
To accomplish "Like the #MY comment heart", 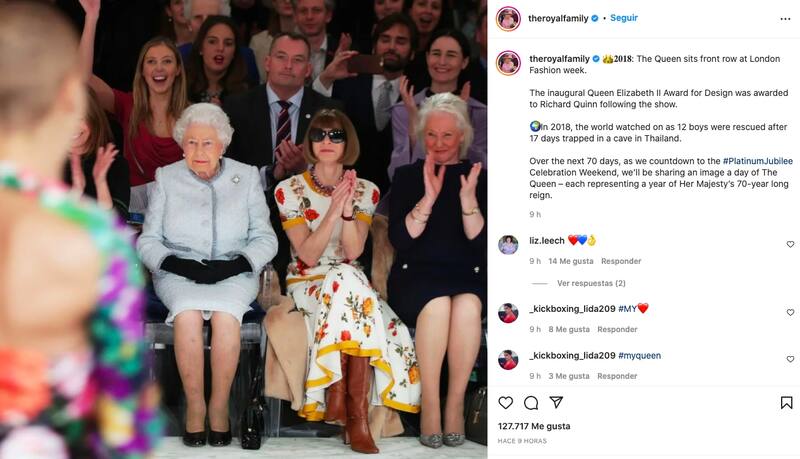I will point(790,312).
